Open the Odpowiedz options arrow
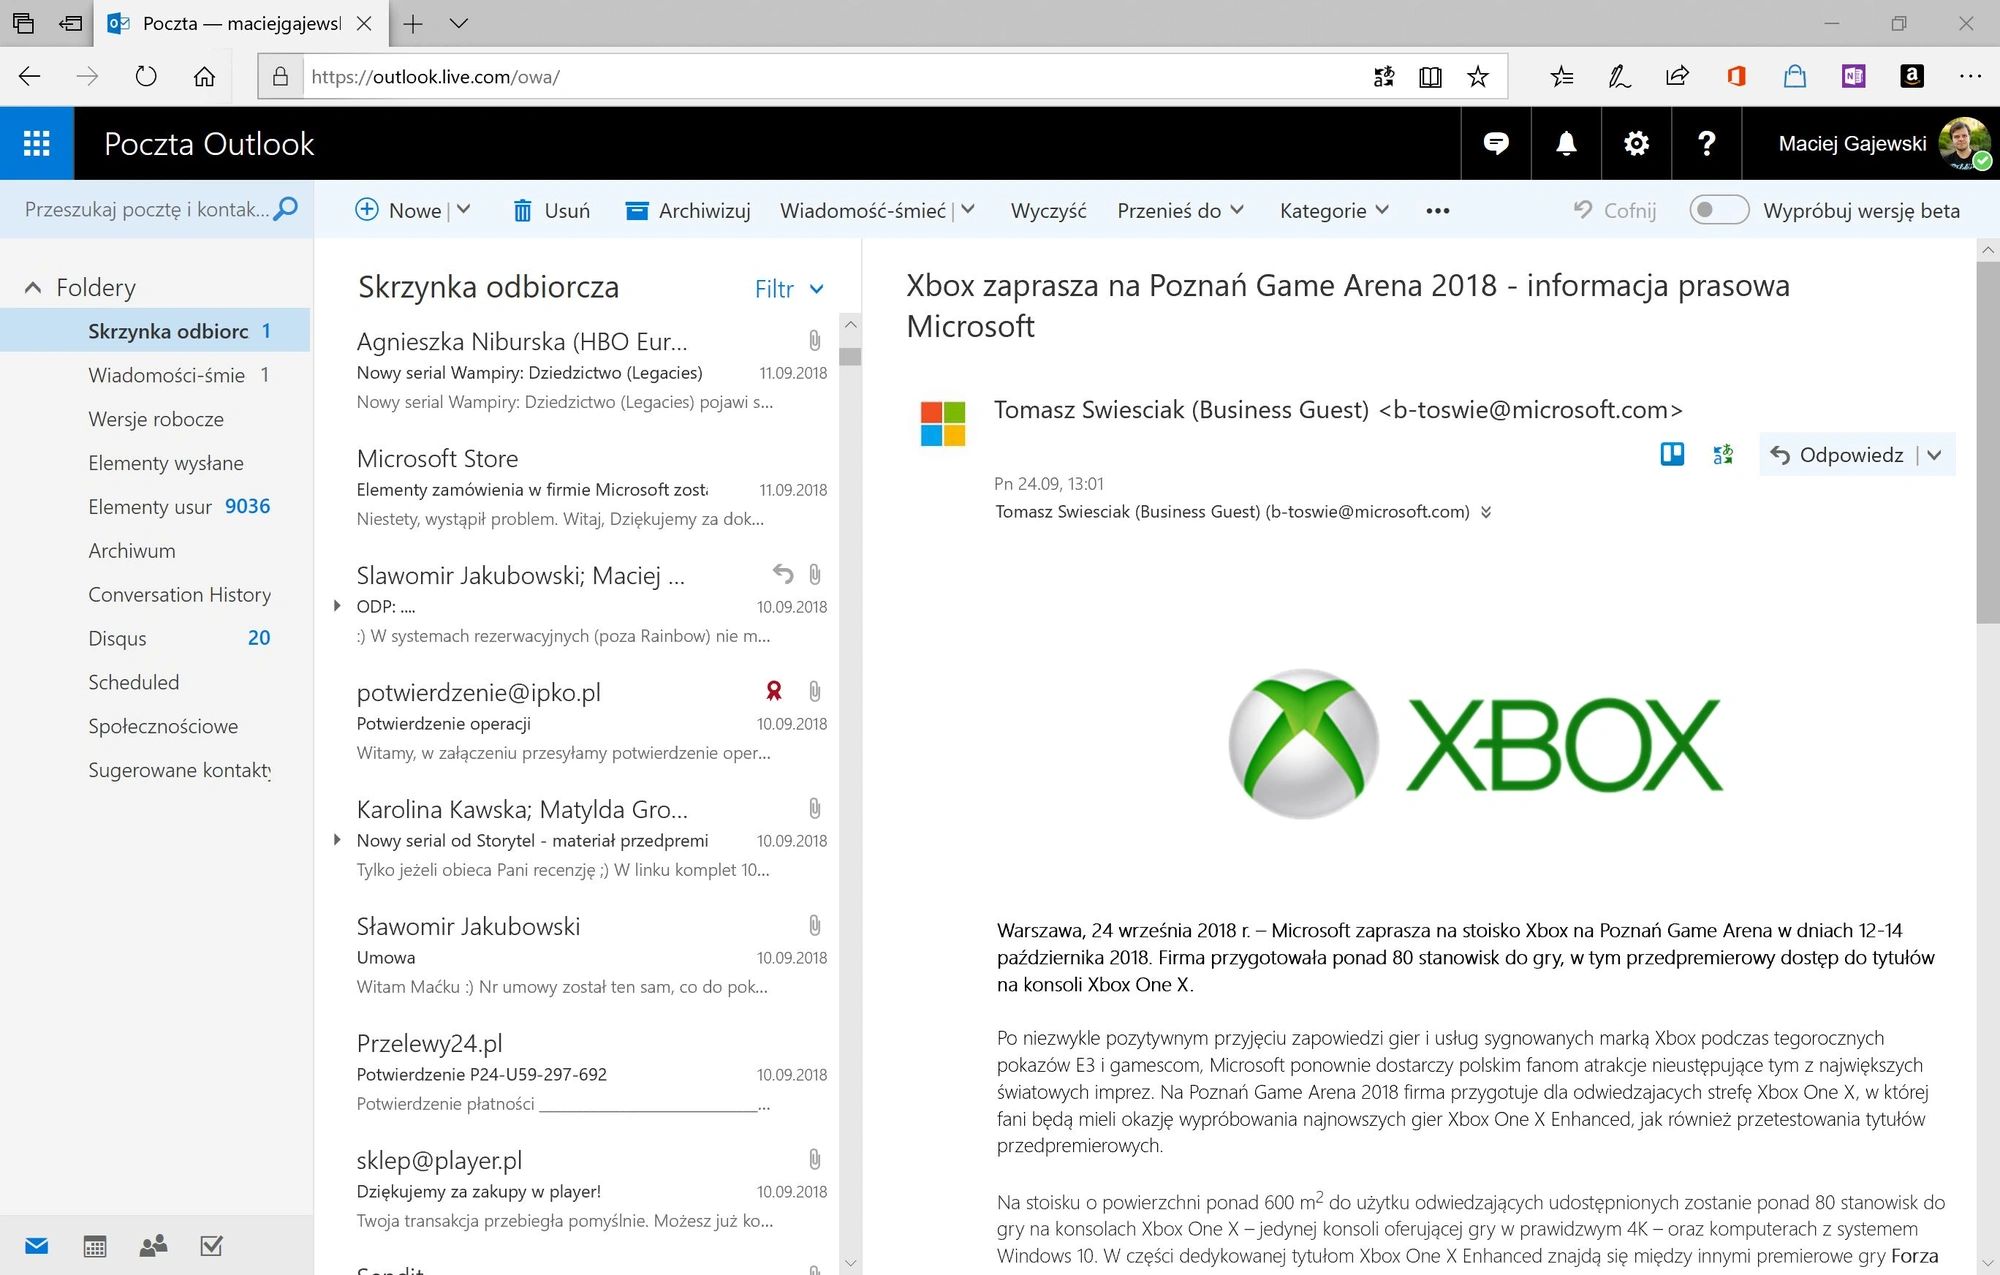 [1935, 455]
